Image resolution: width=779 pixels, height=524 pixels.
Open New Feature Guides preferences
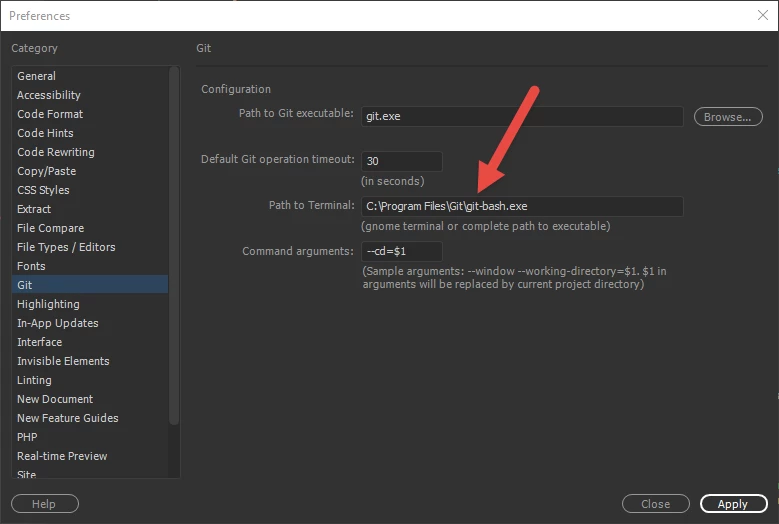90,418
